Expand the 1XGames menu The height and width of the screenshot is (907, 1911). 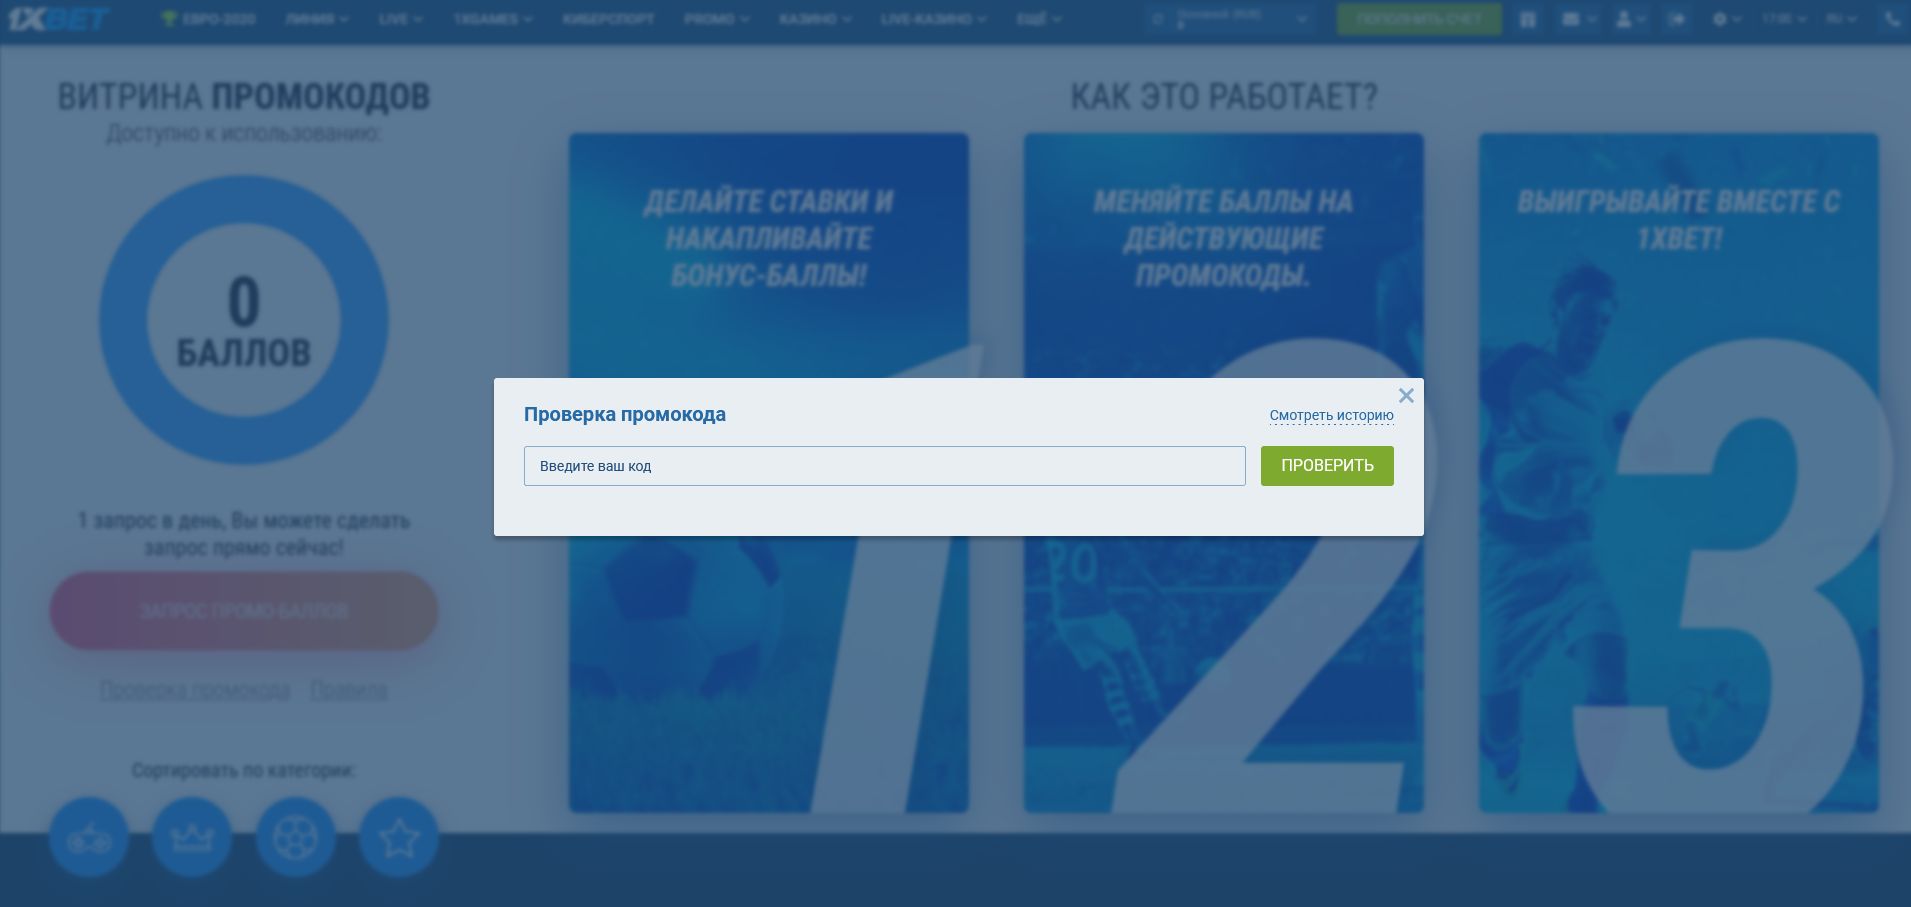coord(492,19)
